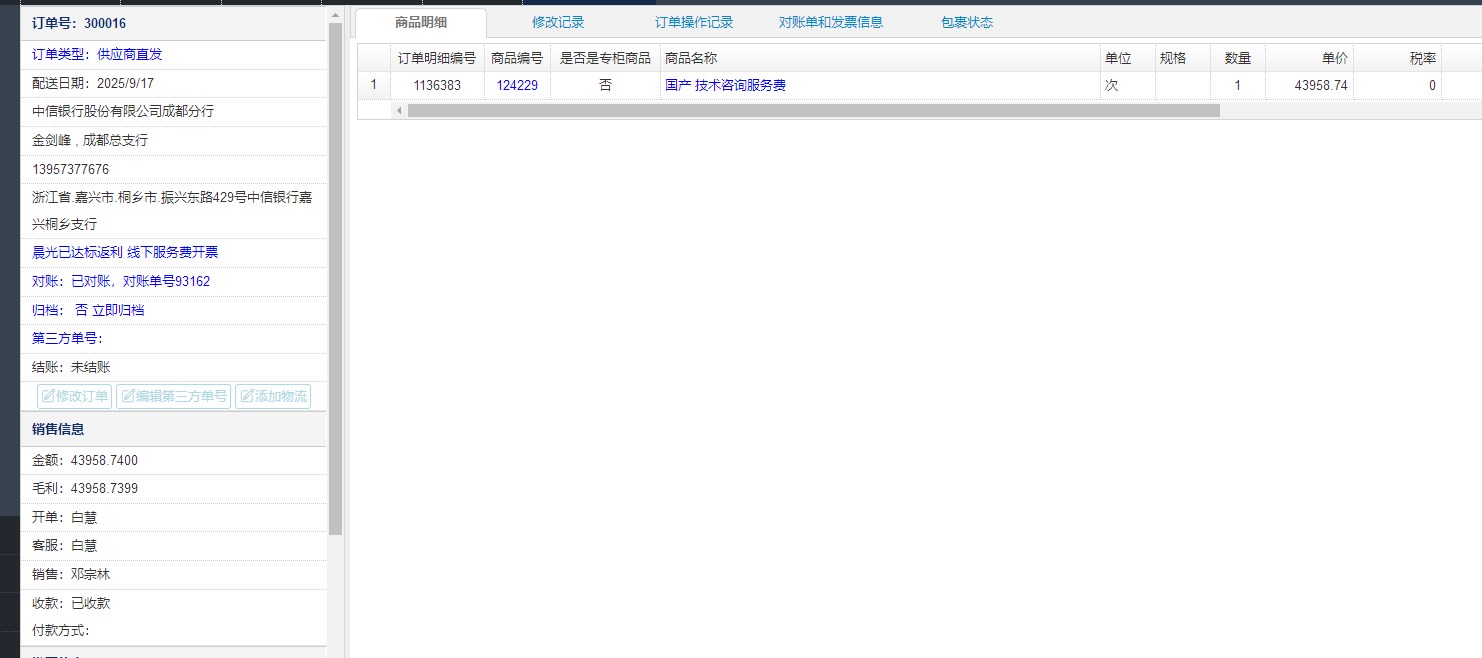The height and width of the screenshot is (658, 1482).
Task: Open the 国产 技术咨询服务费 product link
Action: coord(725,86)
